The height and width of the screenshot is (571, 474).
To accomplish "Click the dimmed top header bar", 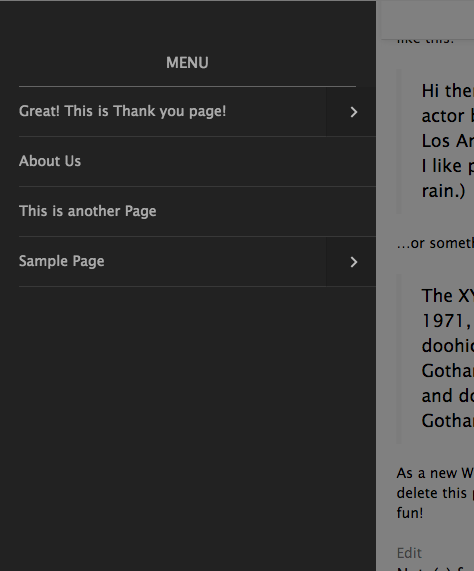I will coord(427,19).
